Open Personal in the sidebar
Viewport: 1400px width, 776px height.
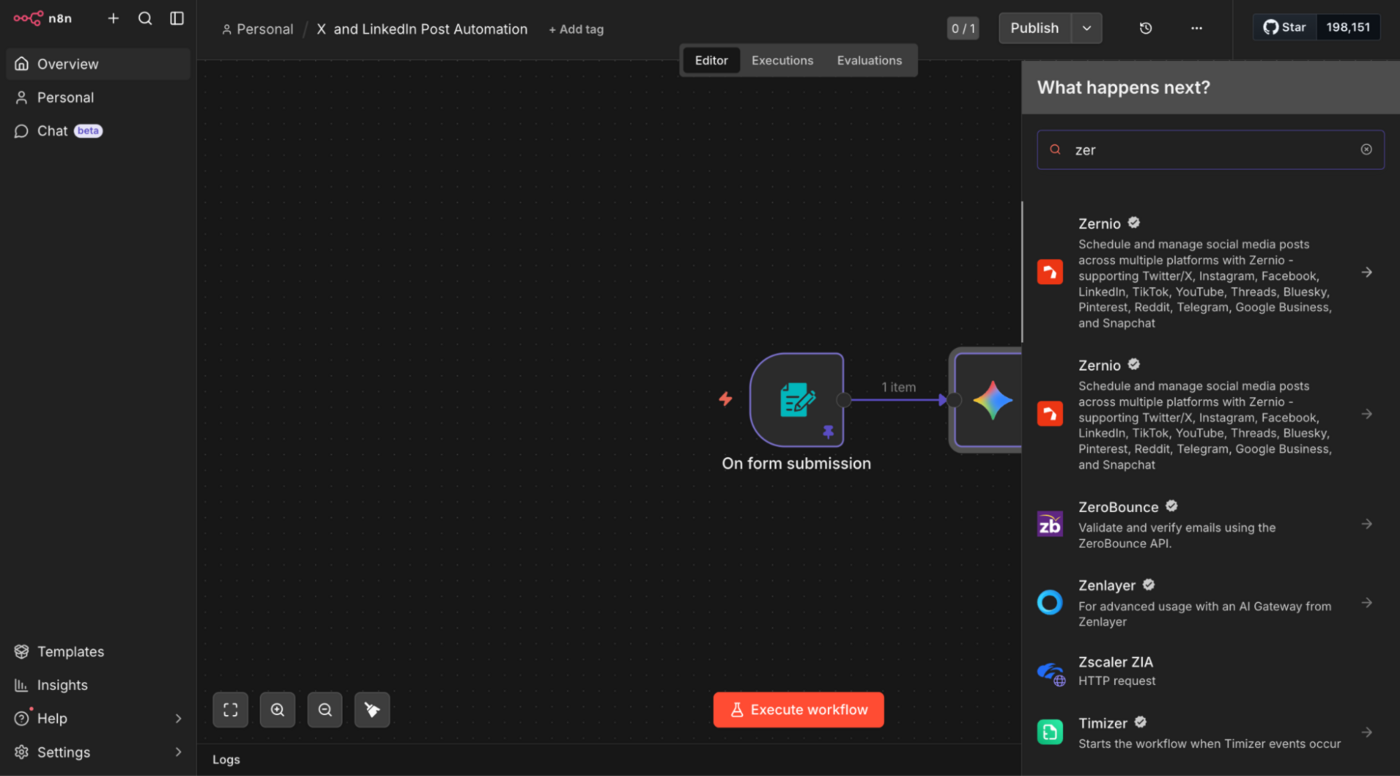point(98,97)
